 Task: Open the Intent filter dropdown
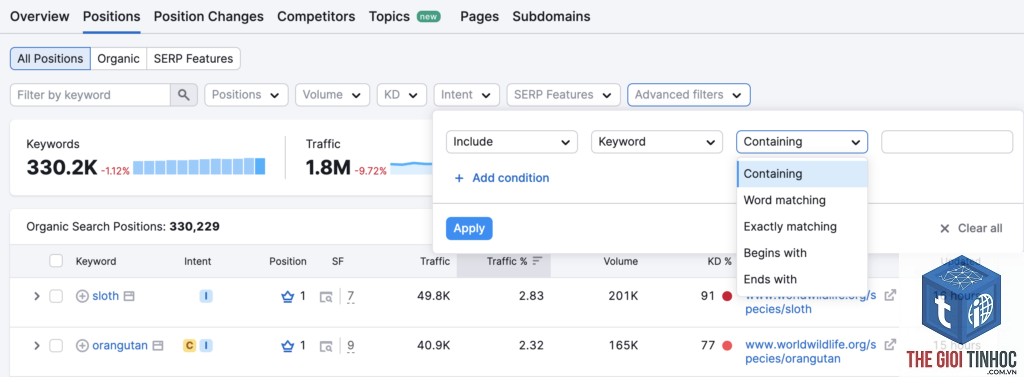pyautogui.click(x=466, y=95)
